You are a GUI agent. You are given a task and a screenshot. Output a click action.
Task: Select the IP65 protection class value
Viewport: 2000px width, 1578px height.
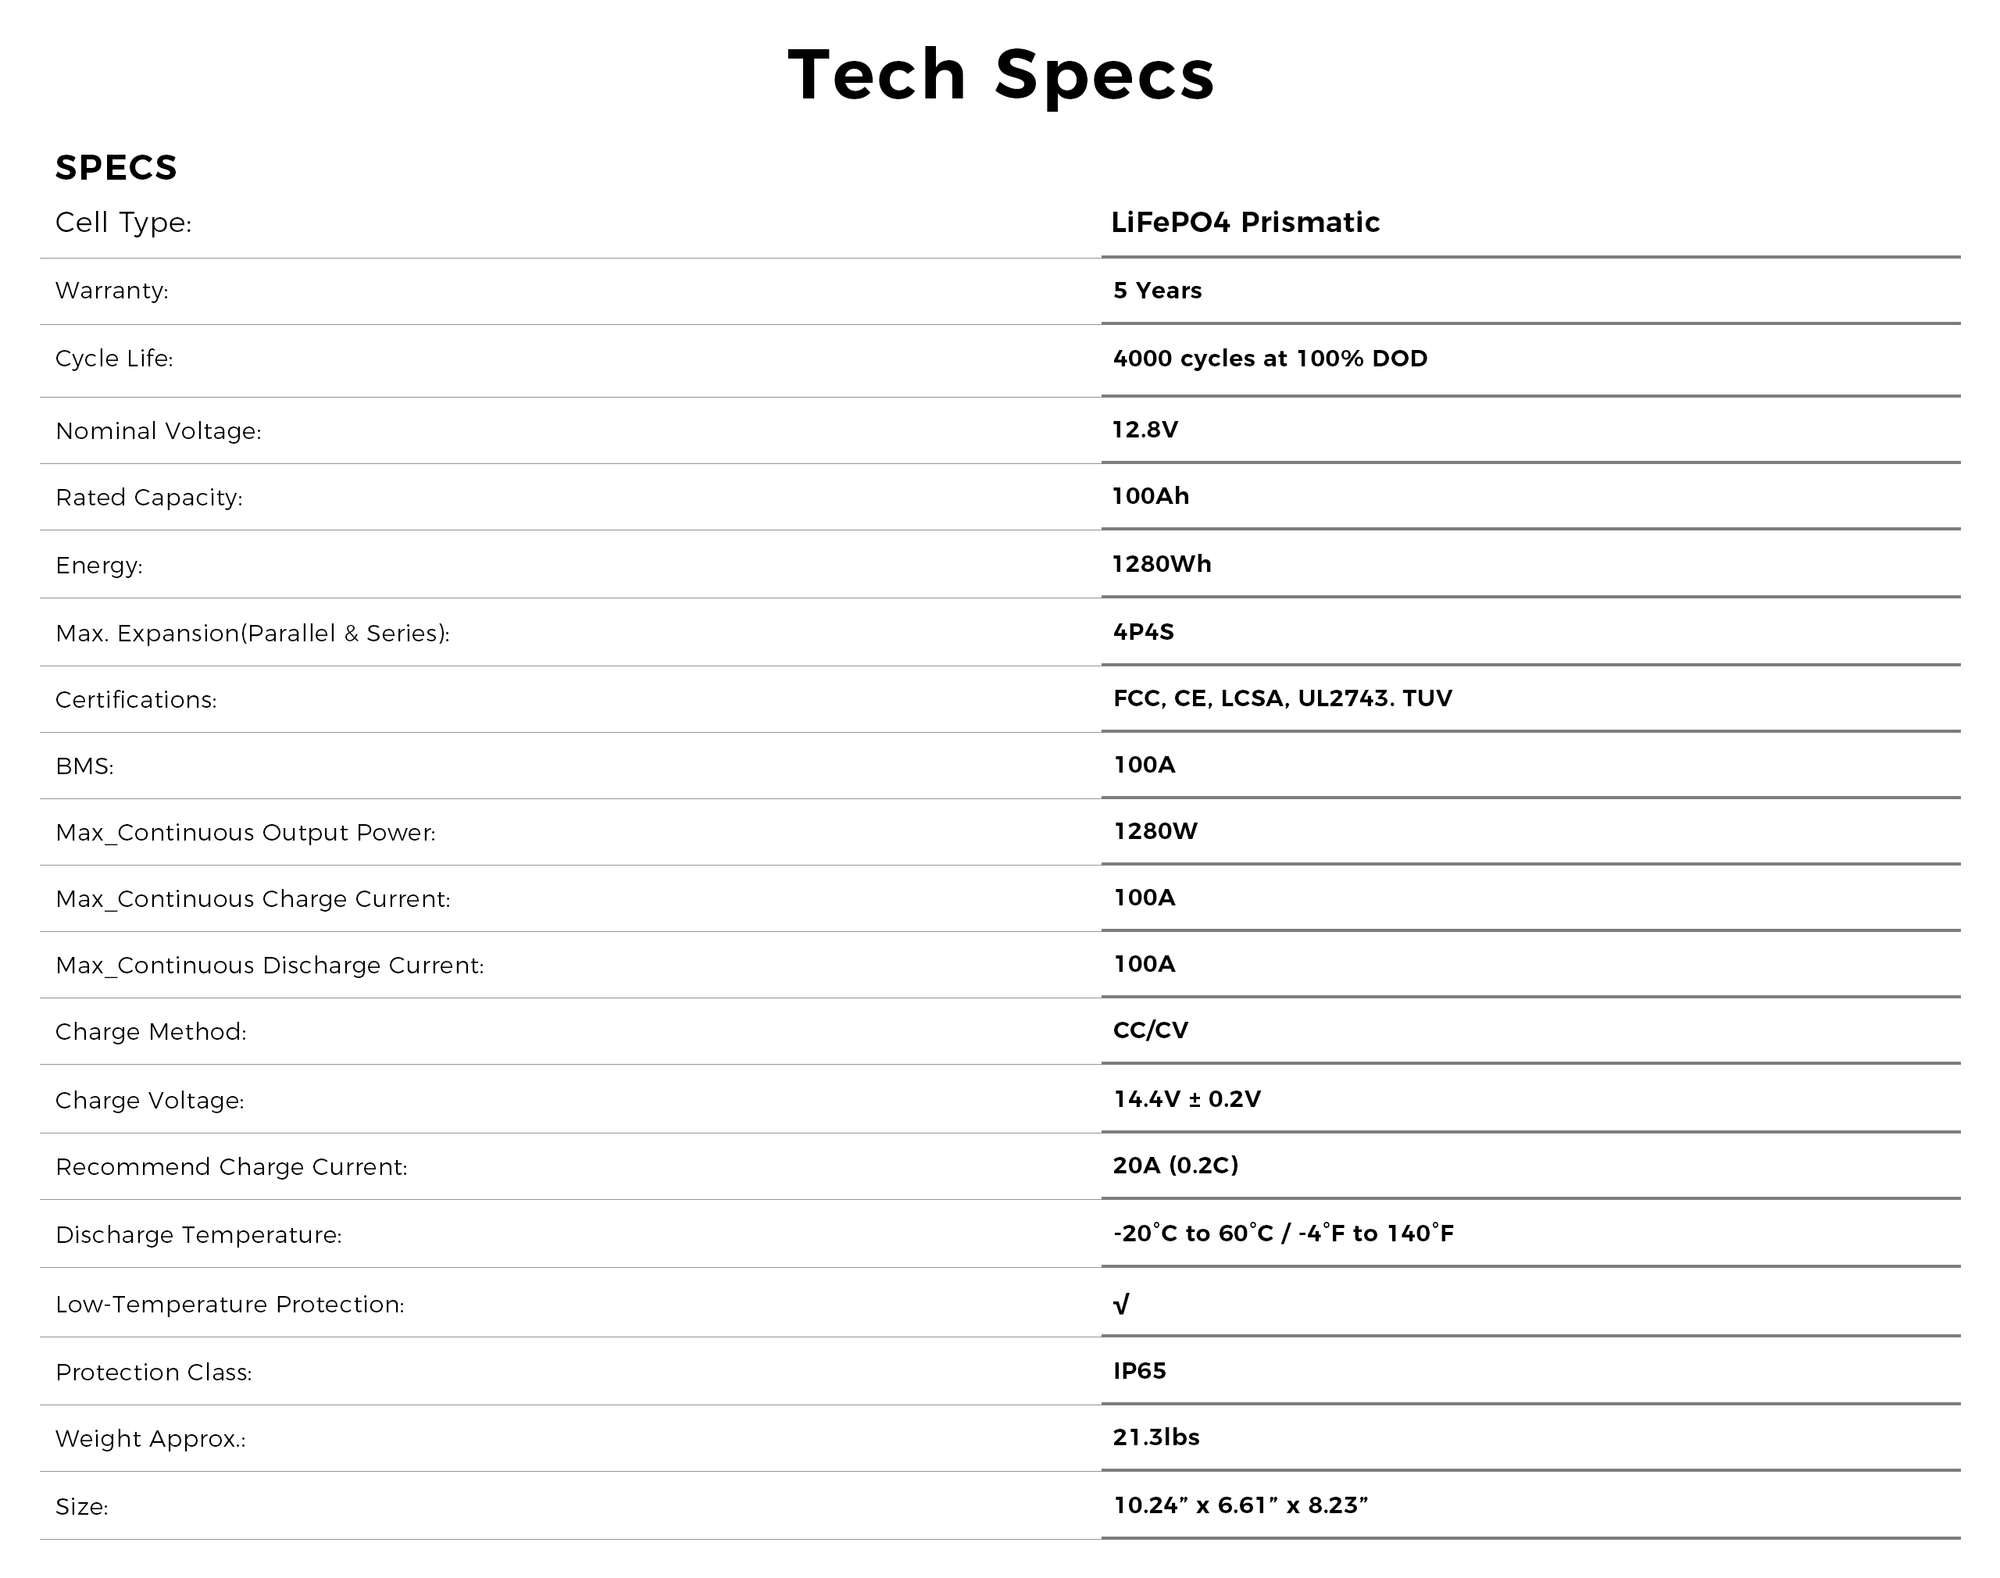click(1139, 1371)
